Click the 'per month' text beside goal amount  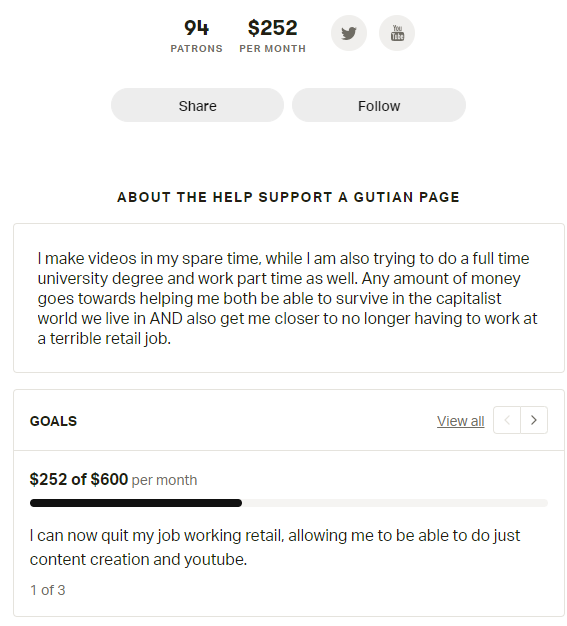[165, 480]
